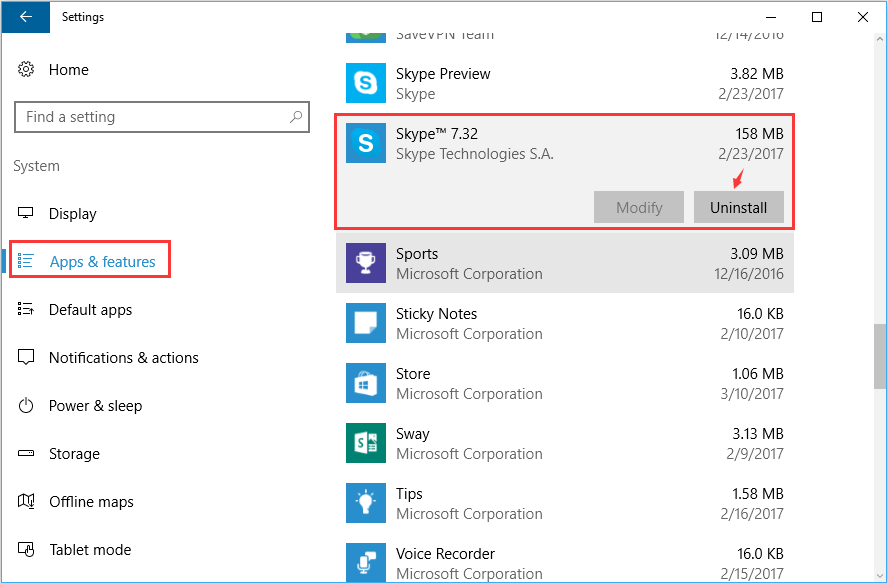The width and height of the screenshot is (888, 583).
Task: Uninstall Skype 7.32
Action: point(738,207)
